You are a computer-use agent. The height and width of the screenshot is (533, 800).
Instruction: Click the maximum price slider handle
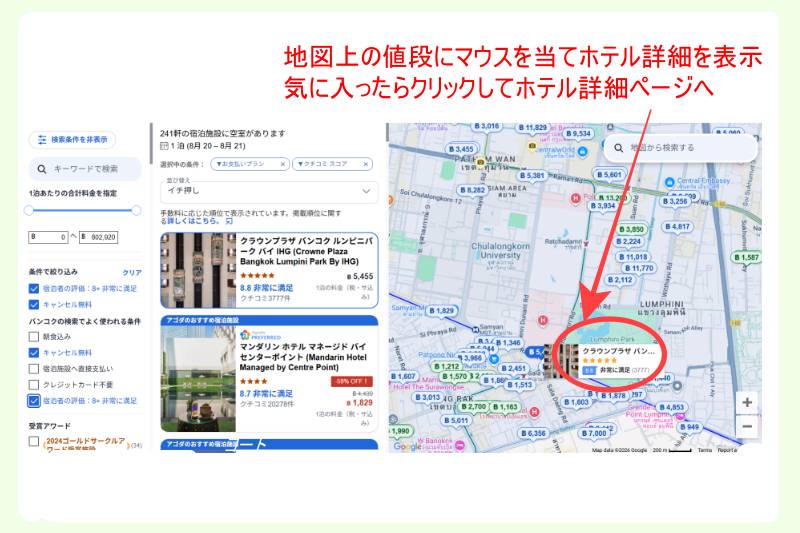point(136,210)
